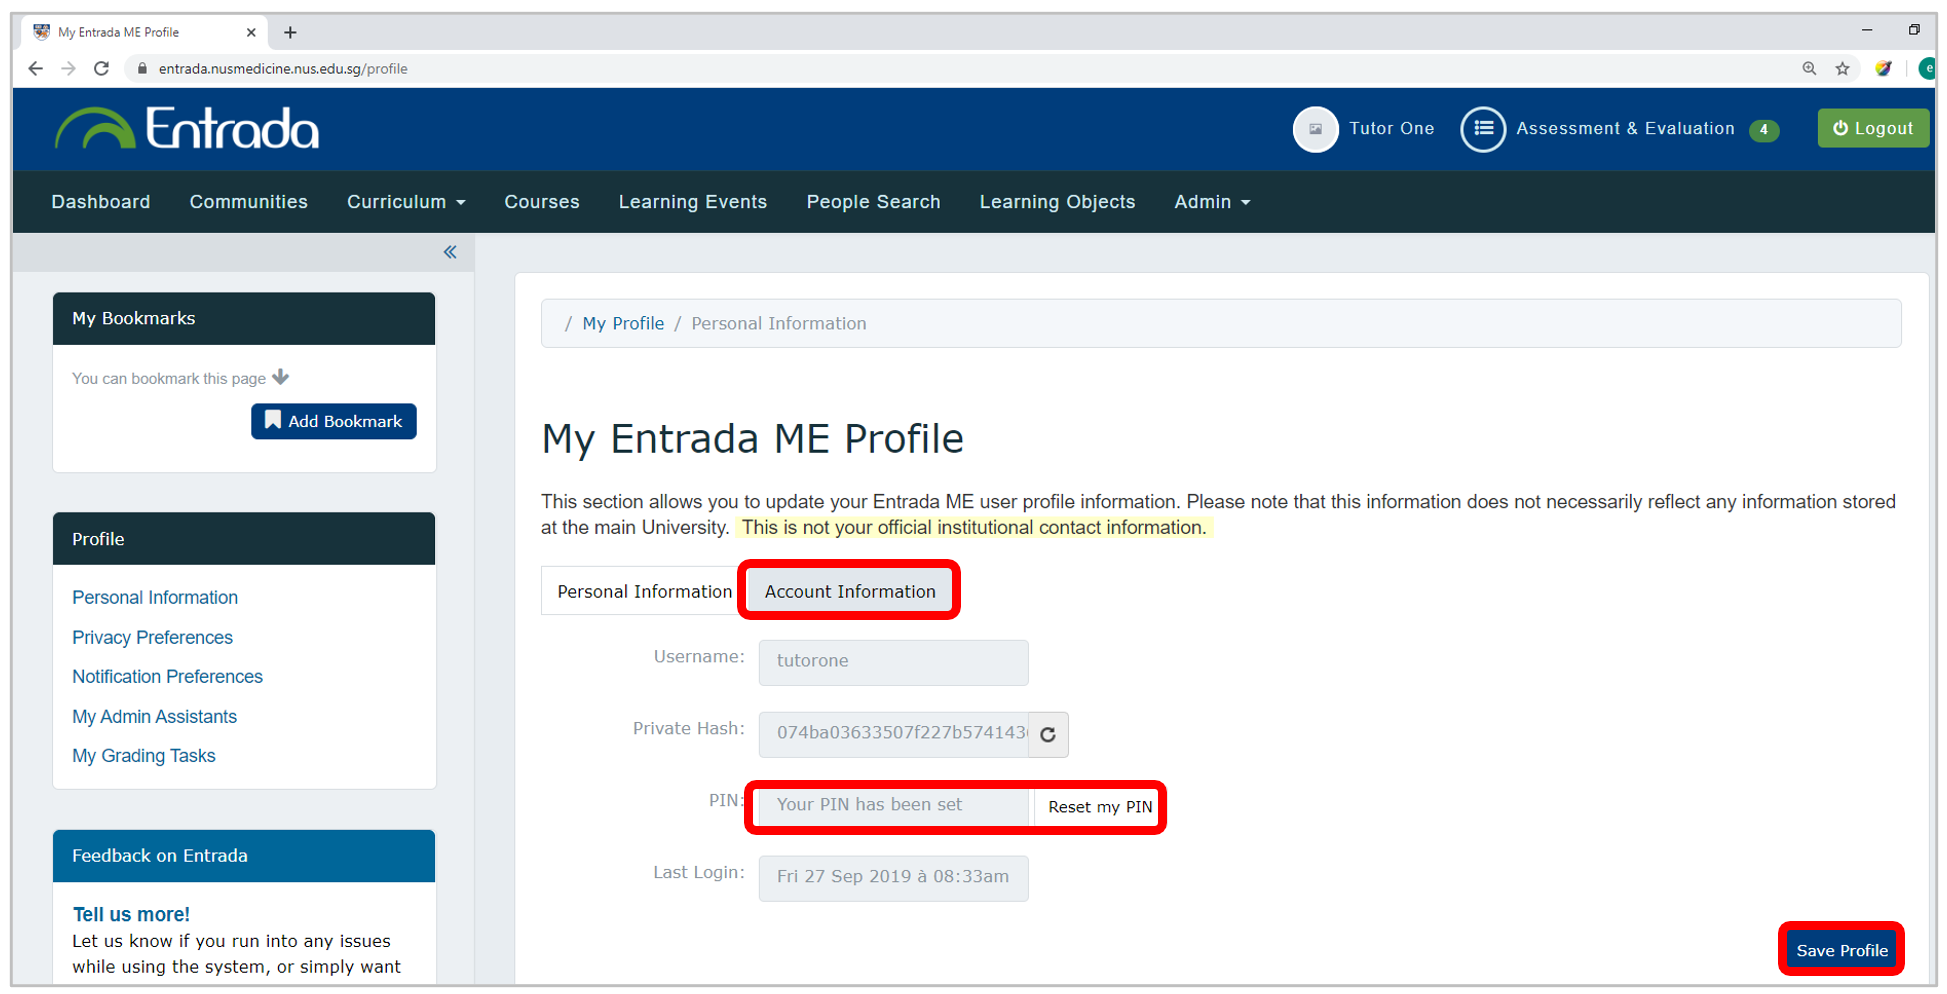Open Notification Preferences
Image resolution: width=1947 pixels, height=994 pixels.
click(x=167, y=677)
